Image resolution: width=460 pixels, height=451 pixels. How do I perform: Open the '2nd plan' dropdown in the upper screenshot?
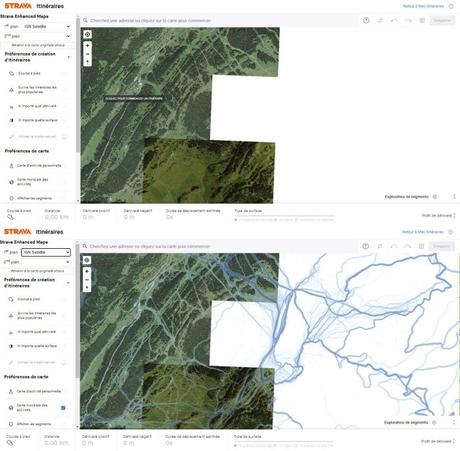point(47,36)
